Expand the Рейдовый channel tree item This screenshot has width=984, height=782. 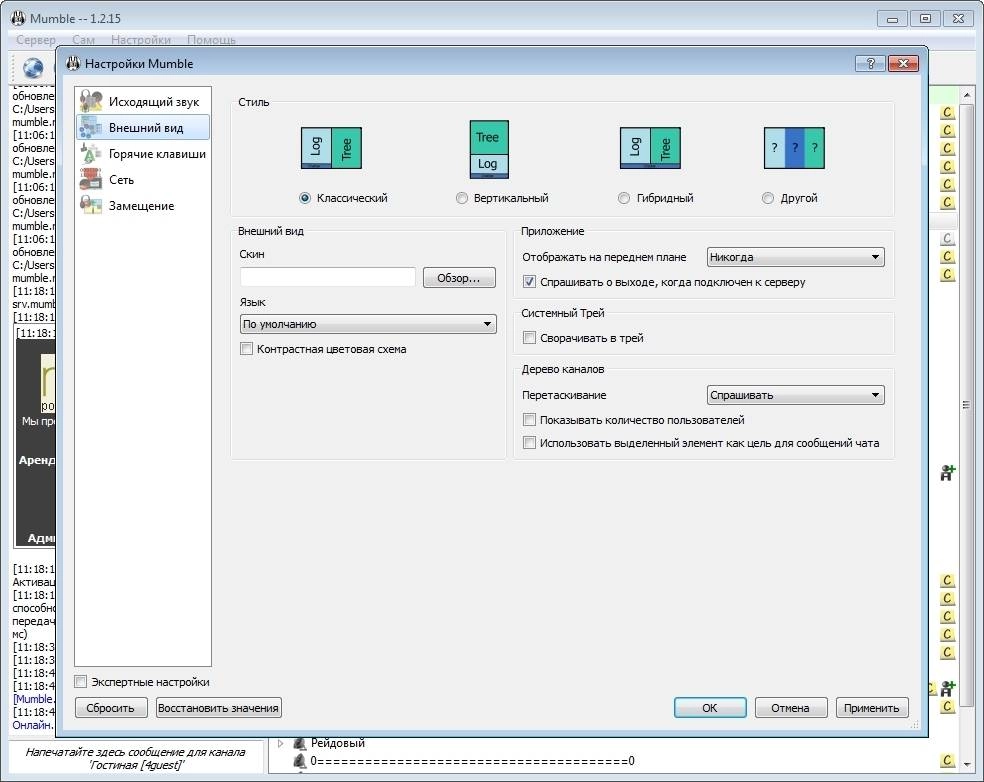tap(281, 743)
